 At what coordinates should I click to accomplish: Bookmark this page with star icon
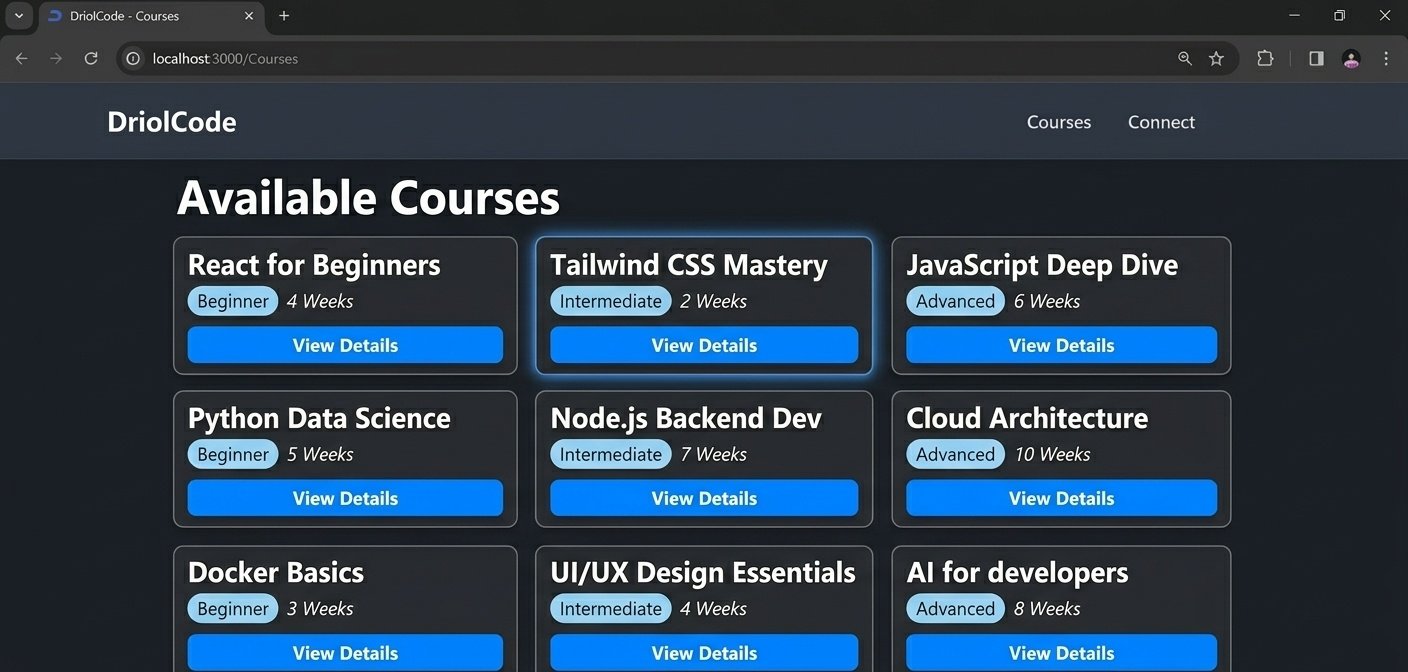pos(1216,59)
